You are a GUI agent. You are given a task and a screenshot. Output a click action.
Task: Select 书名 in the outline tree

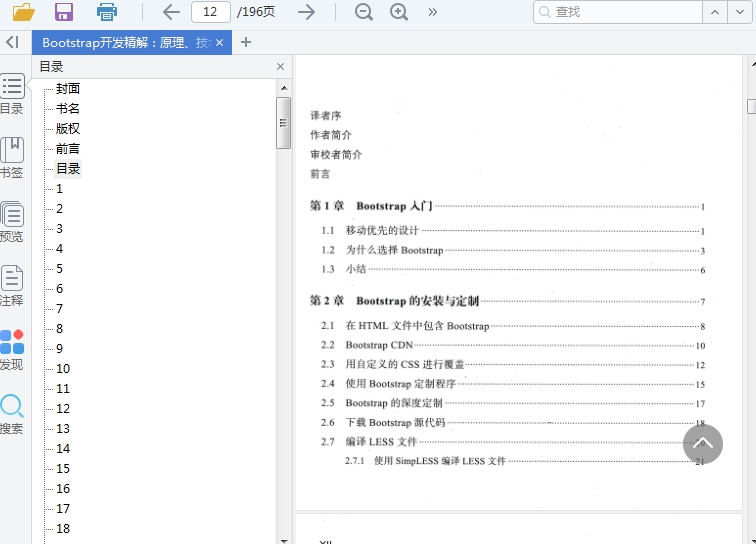point(68,109)
